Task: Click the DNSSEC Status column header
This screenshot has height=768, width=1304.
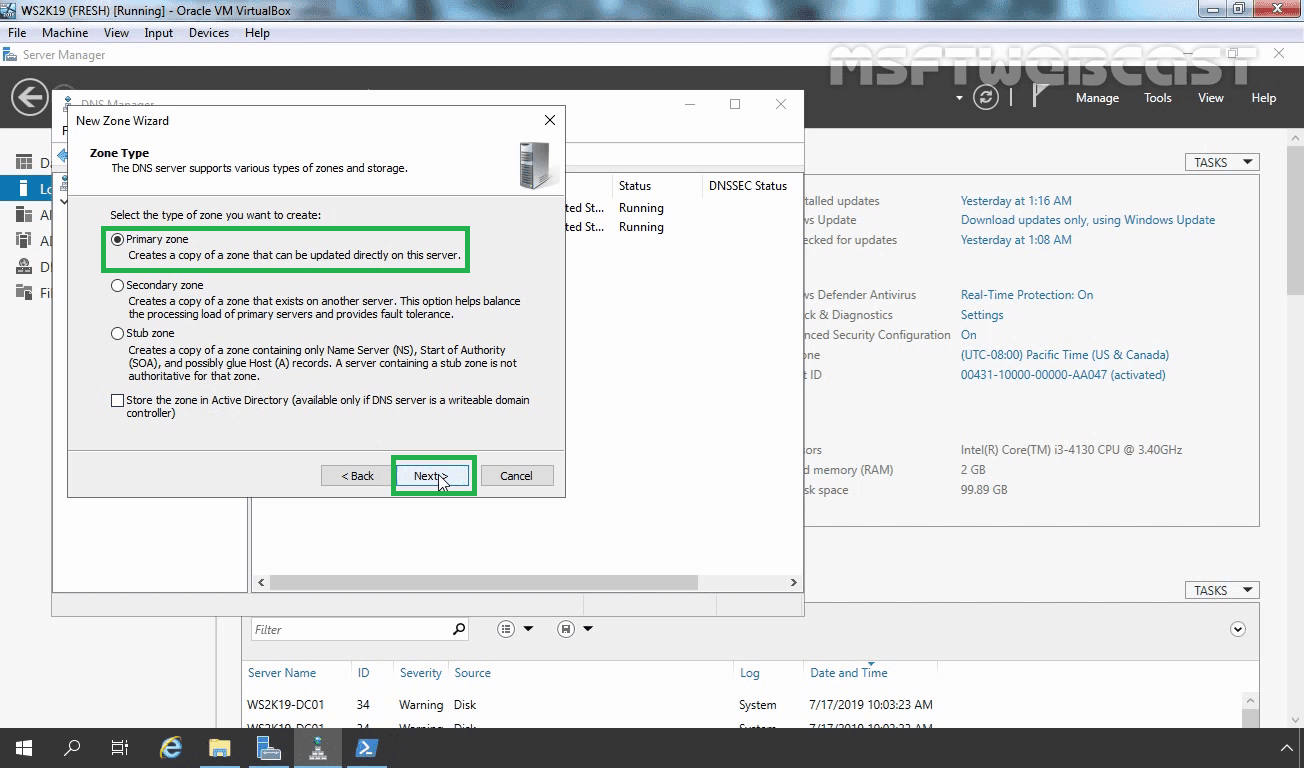Action: (748, 186)
